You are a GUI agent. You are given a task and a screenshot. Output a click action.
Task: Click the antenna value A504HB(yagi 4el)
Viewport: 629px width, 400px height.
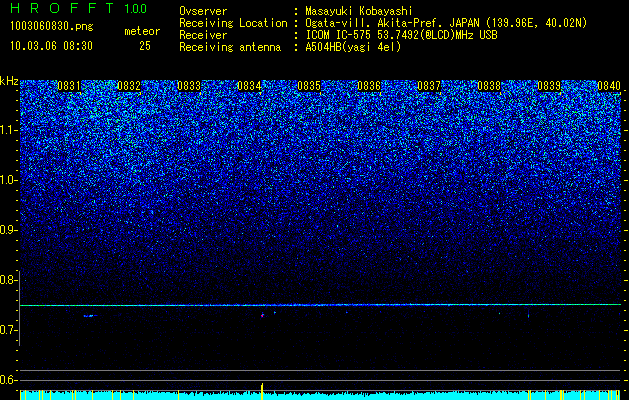[x=353, y=47]
